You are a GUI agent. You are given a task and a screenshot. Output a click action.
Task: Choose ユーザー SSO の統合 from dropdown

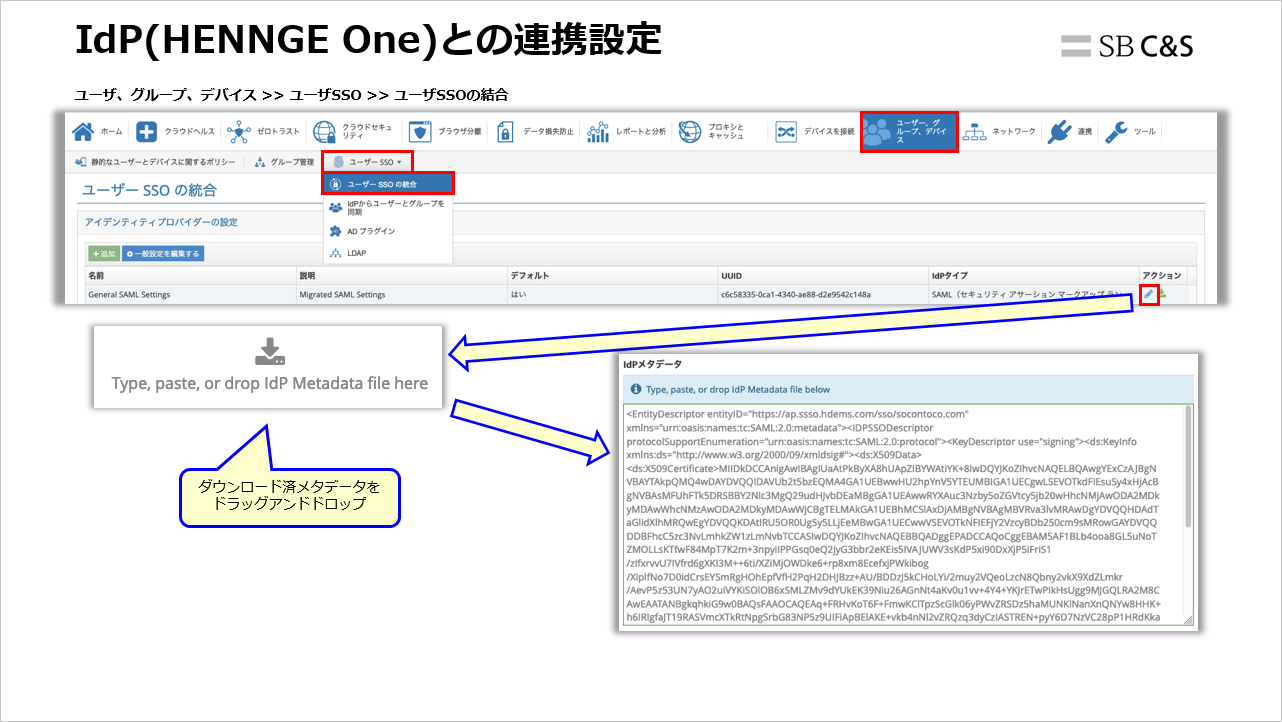pos(388,184)
